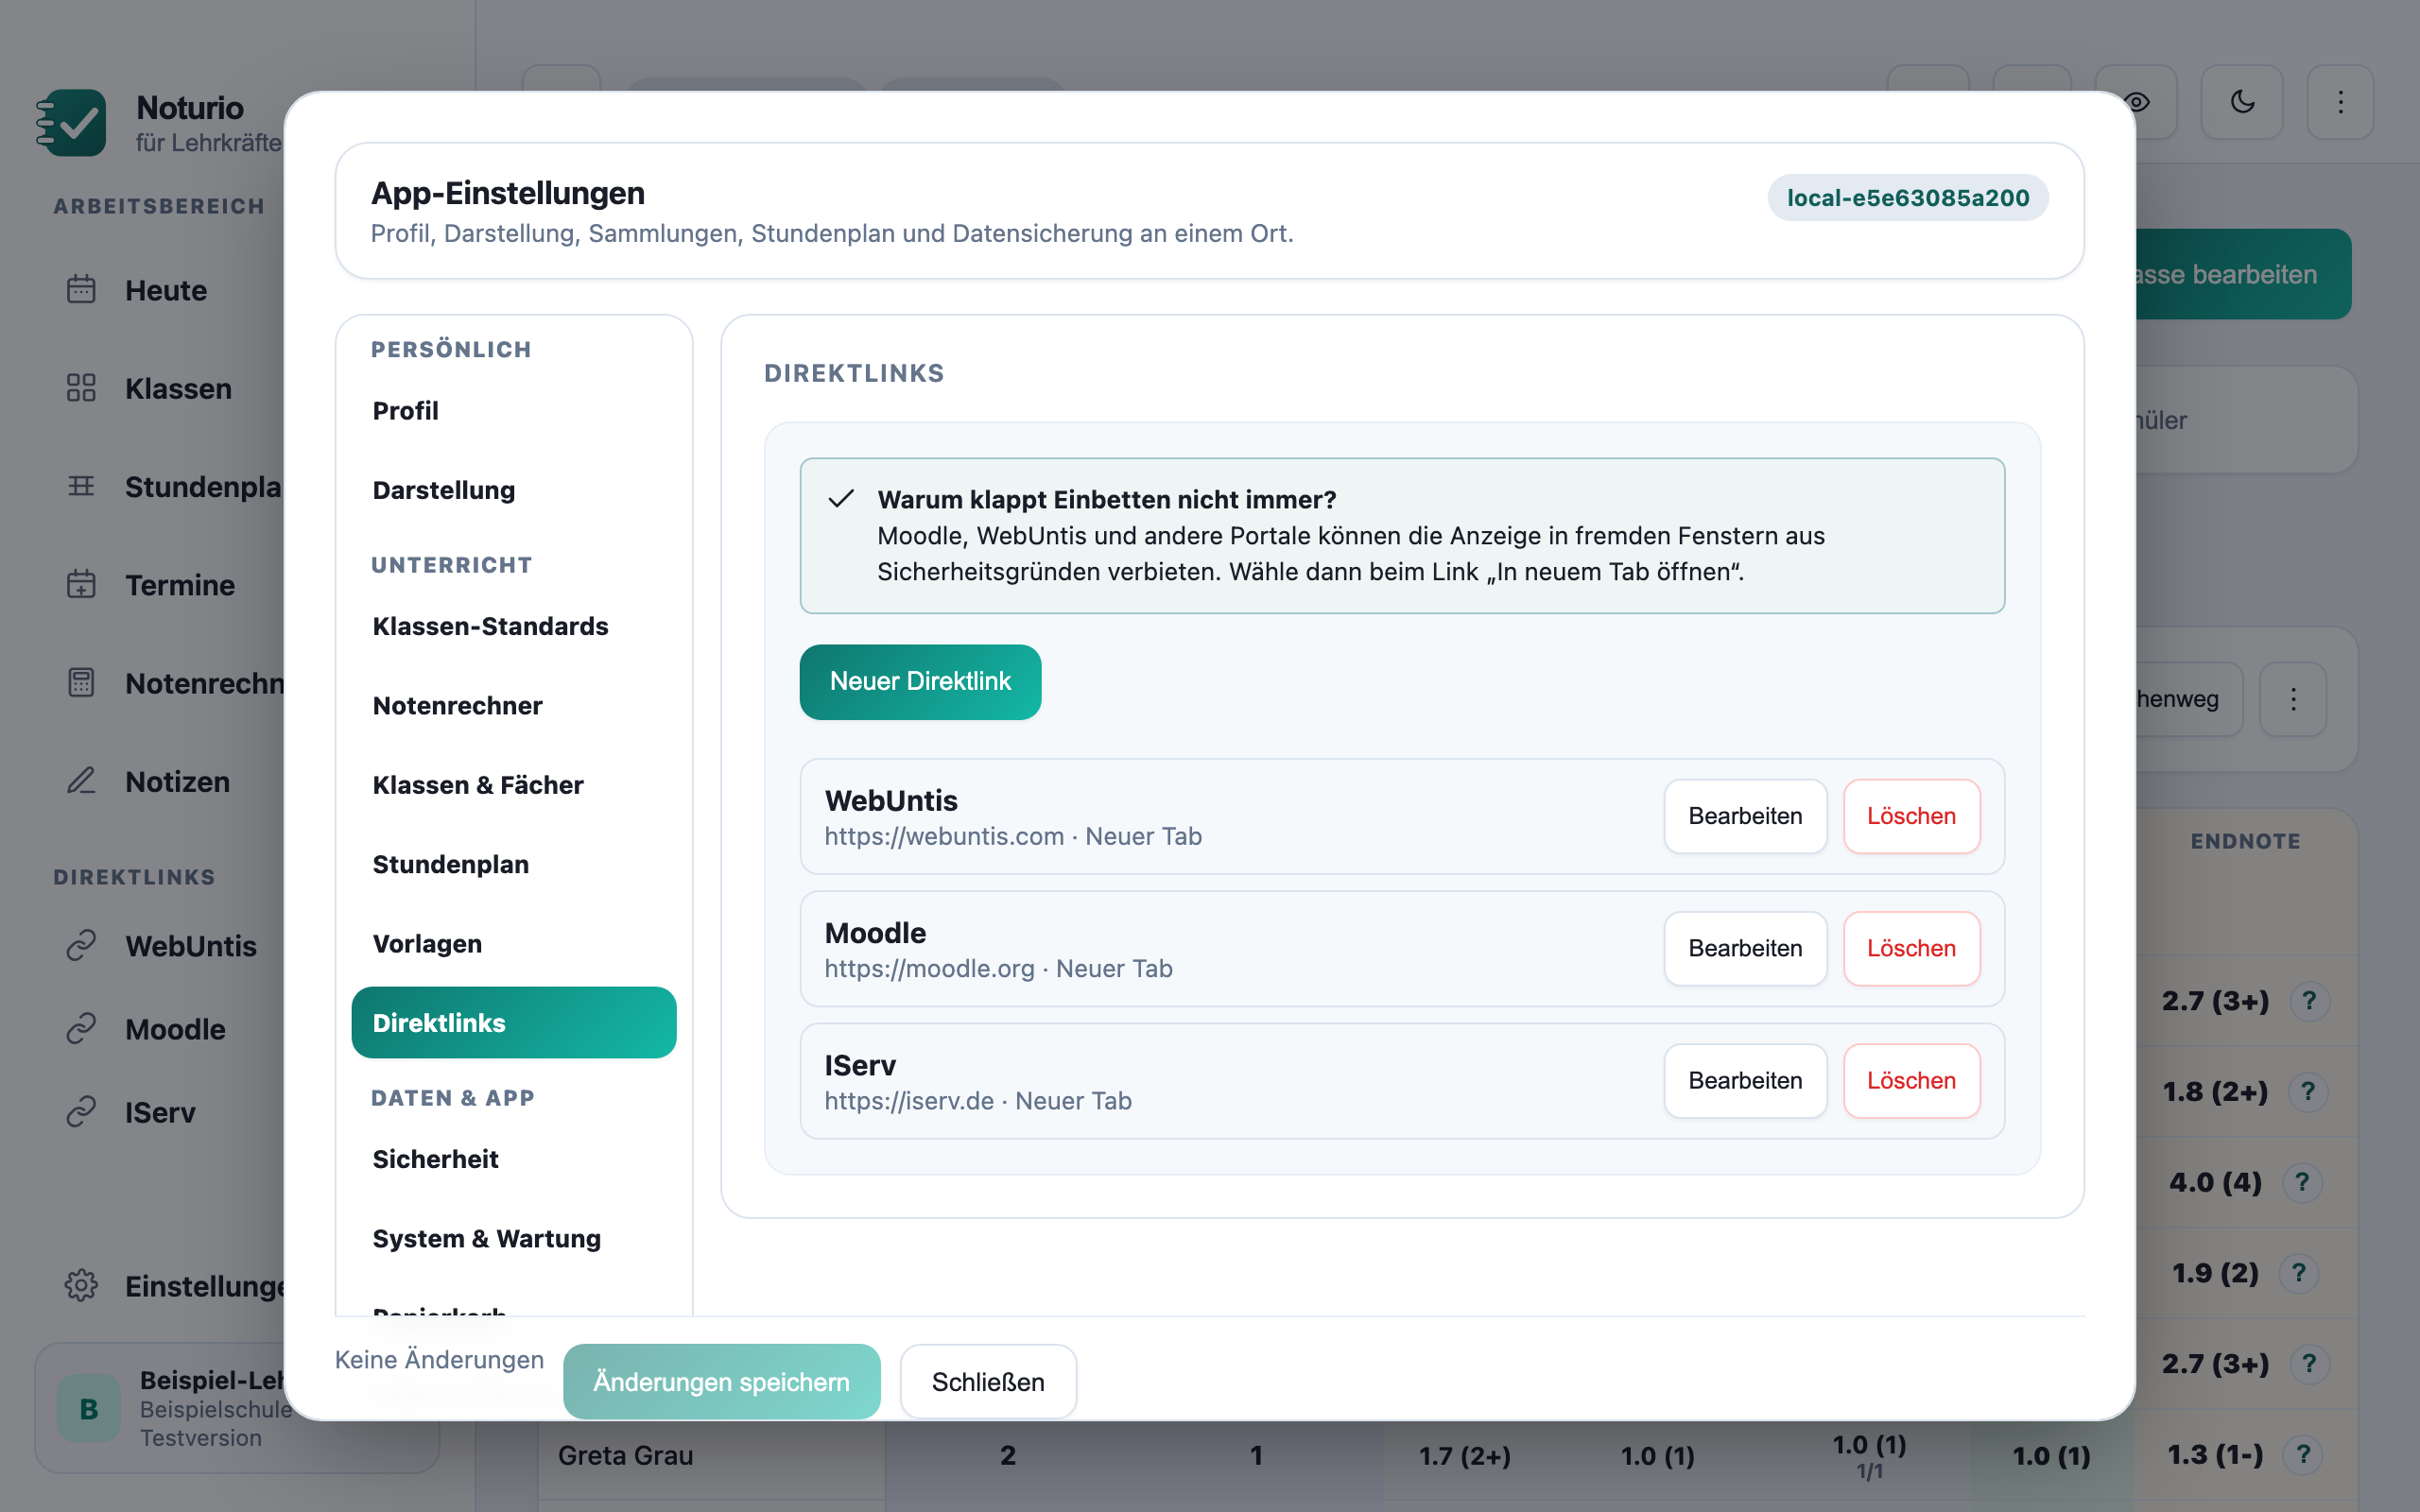Click the B avatar of Beispiel-Lehrkraft
2420x1512 pixels.
tap(89, 1408)
